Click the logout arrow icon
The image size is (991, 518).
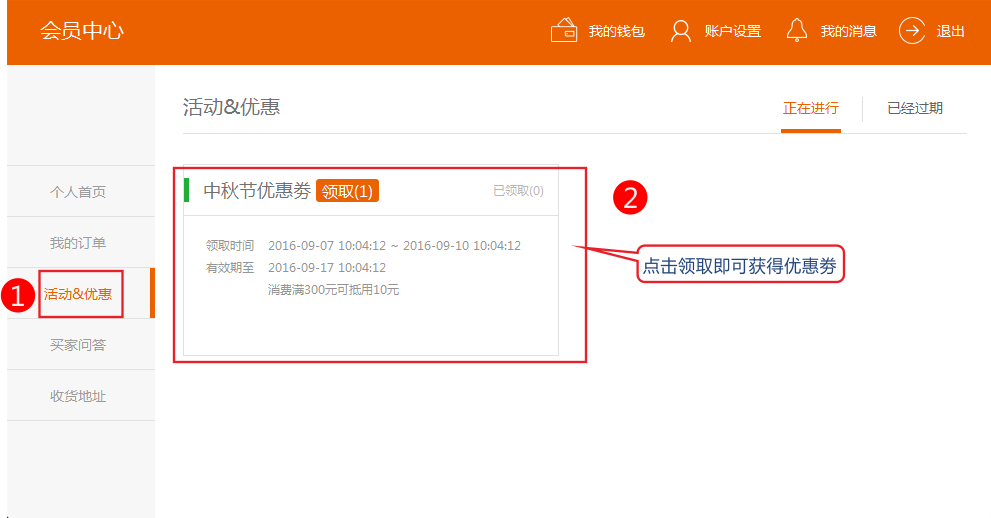coord(912,31)
